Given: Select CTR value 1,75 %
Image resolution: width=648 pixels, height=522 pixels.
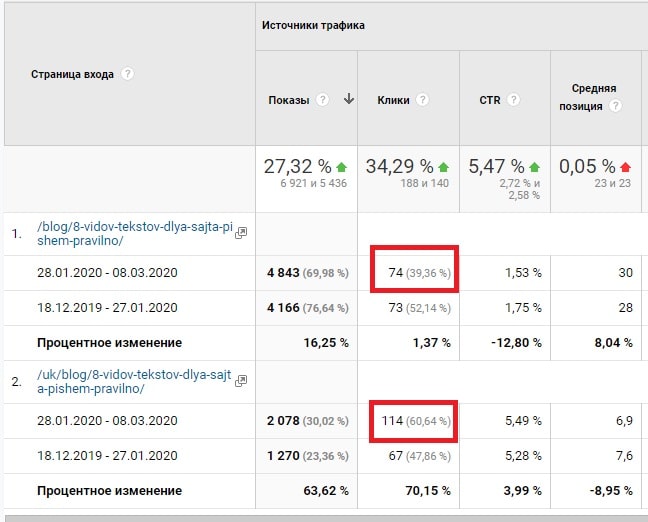Looking at the screenshot, I should (x=523, y=308).
